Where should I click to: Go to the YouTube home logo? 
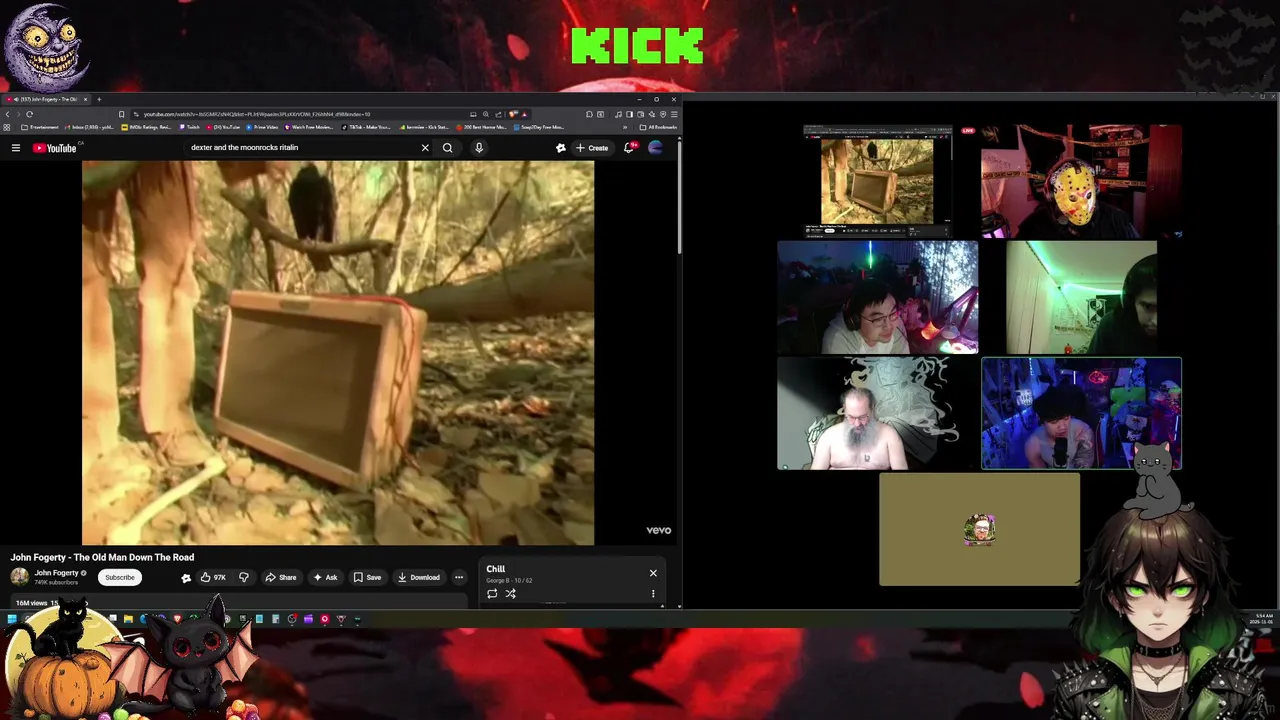pos(54,148)
